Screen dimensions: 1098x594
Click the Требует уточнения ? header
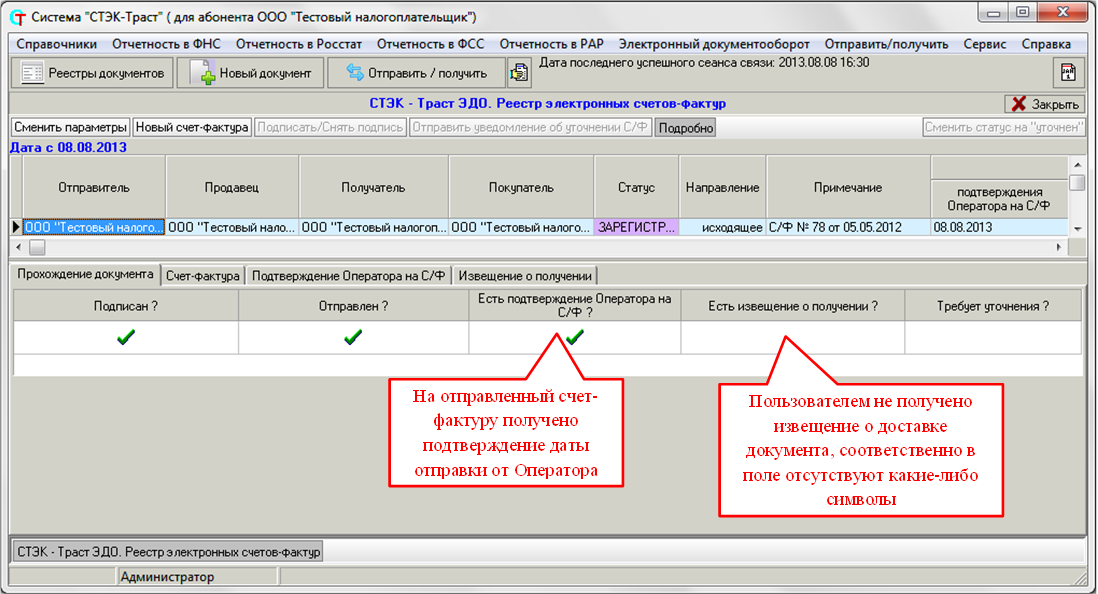coord(993,306)
